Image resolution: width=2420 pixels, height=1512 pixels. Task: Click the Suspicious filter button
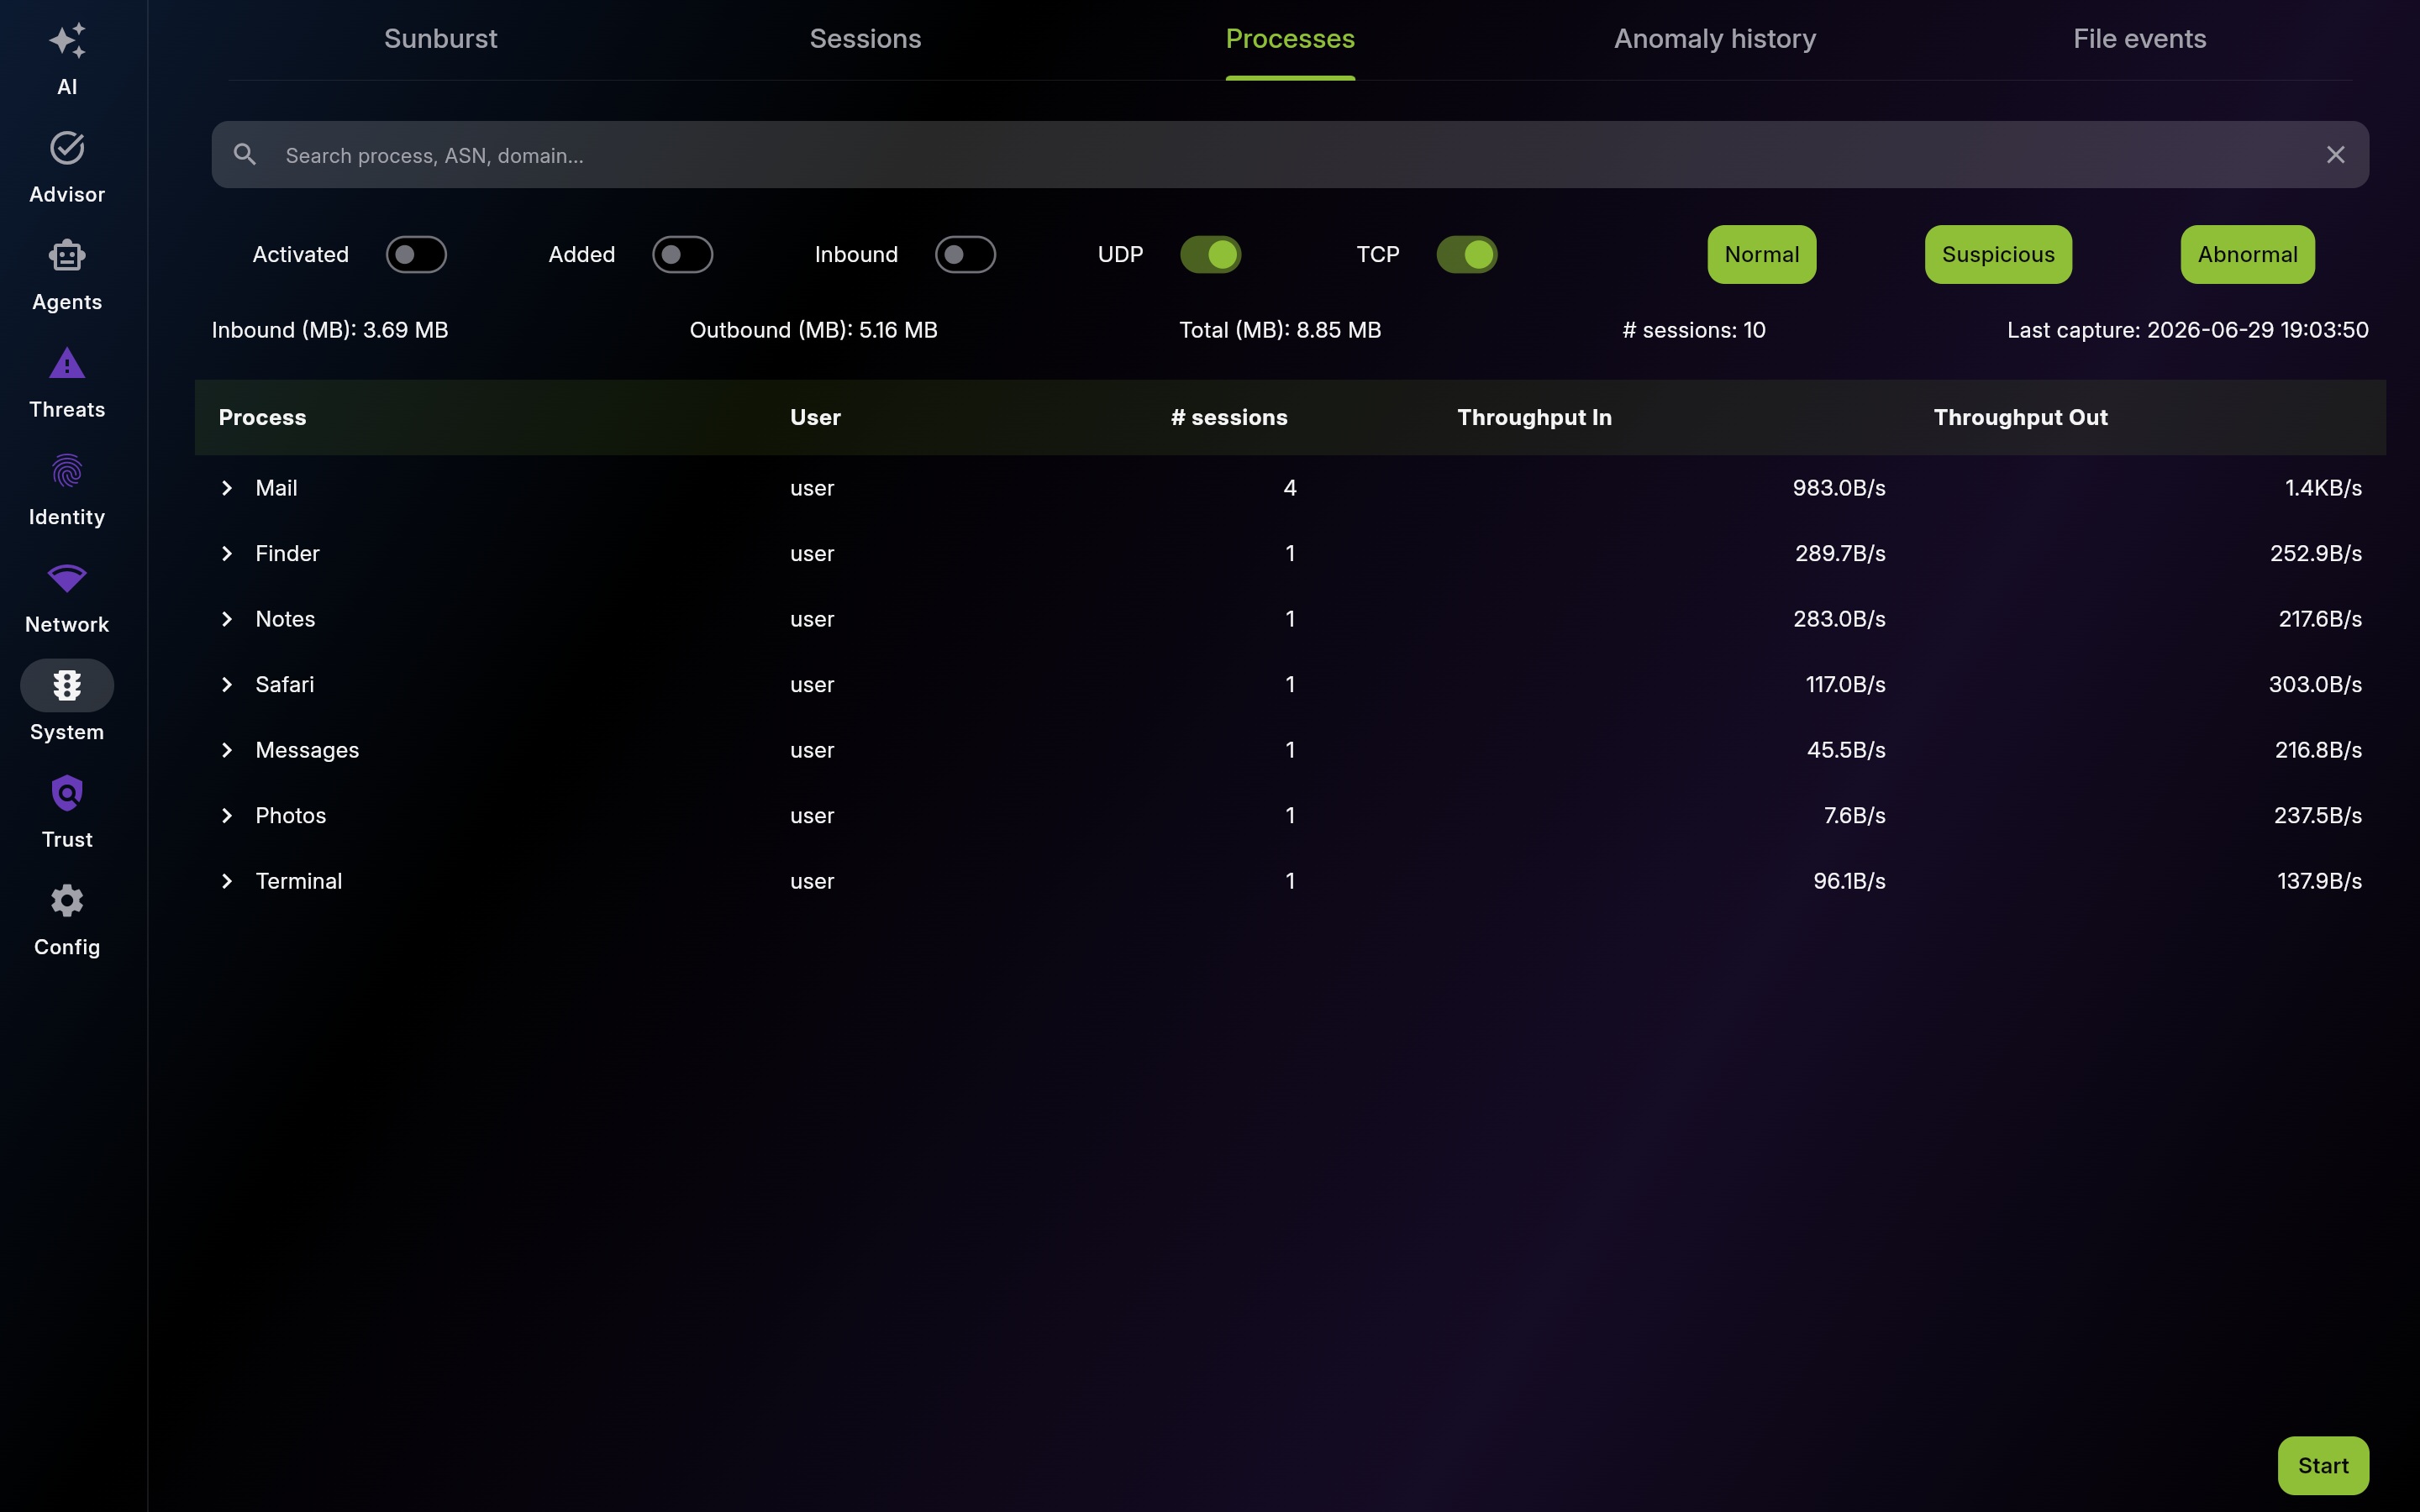tap(1998, 255)
